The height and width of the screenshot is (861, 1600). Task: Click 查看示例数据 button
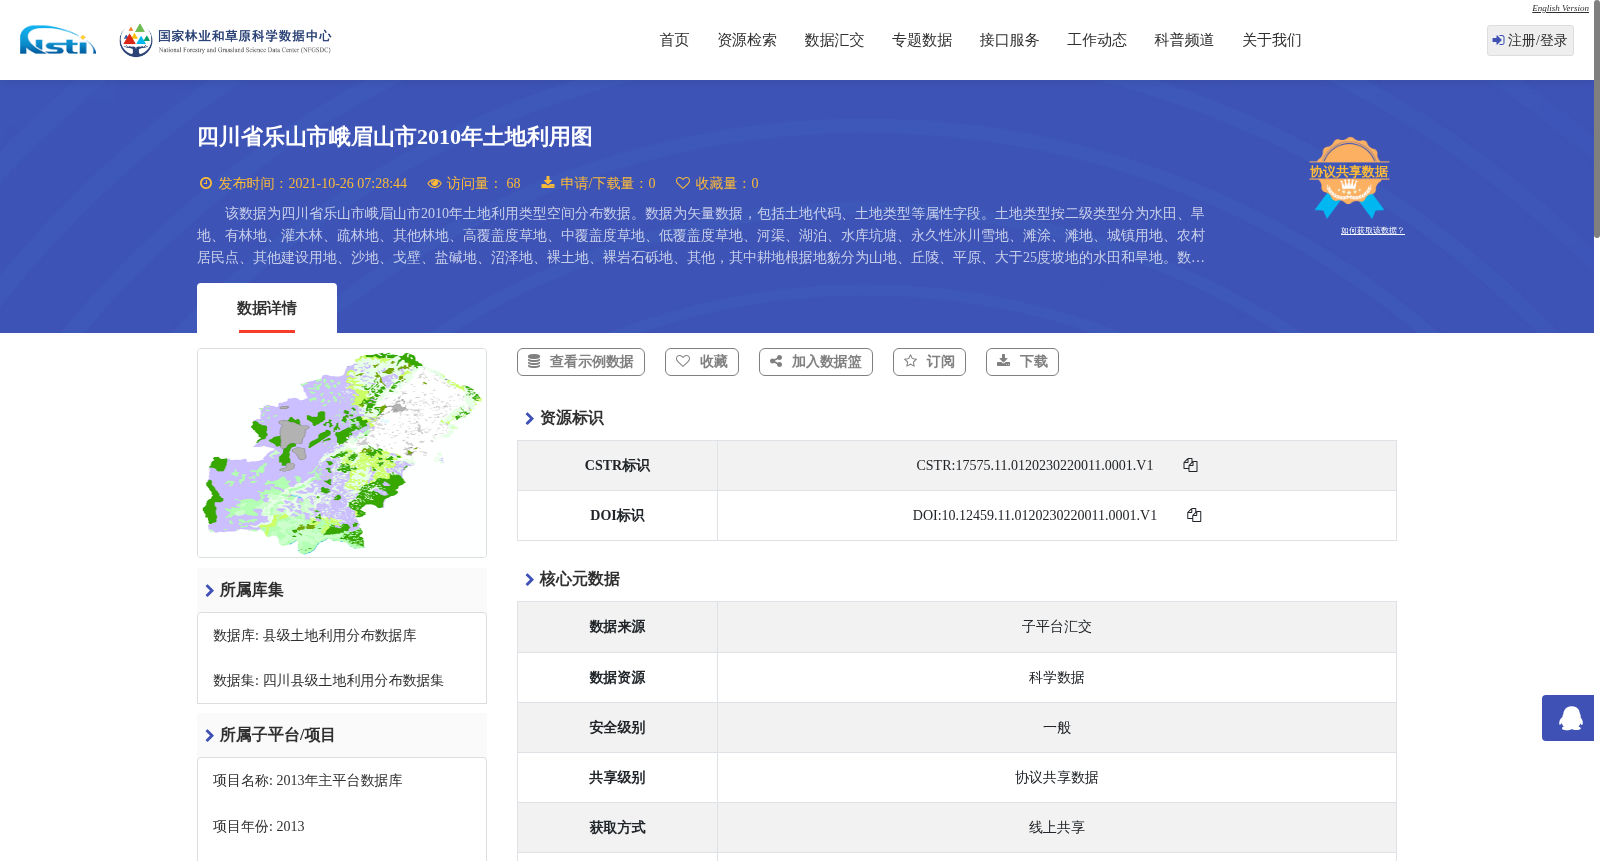click(581, 362)
